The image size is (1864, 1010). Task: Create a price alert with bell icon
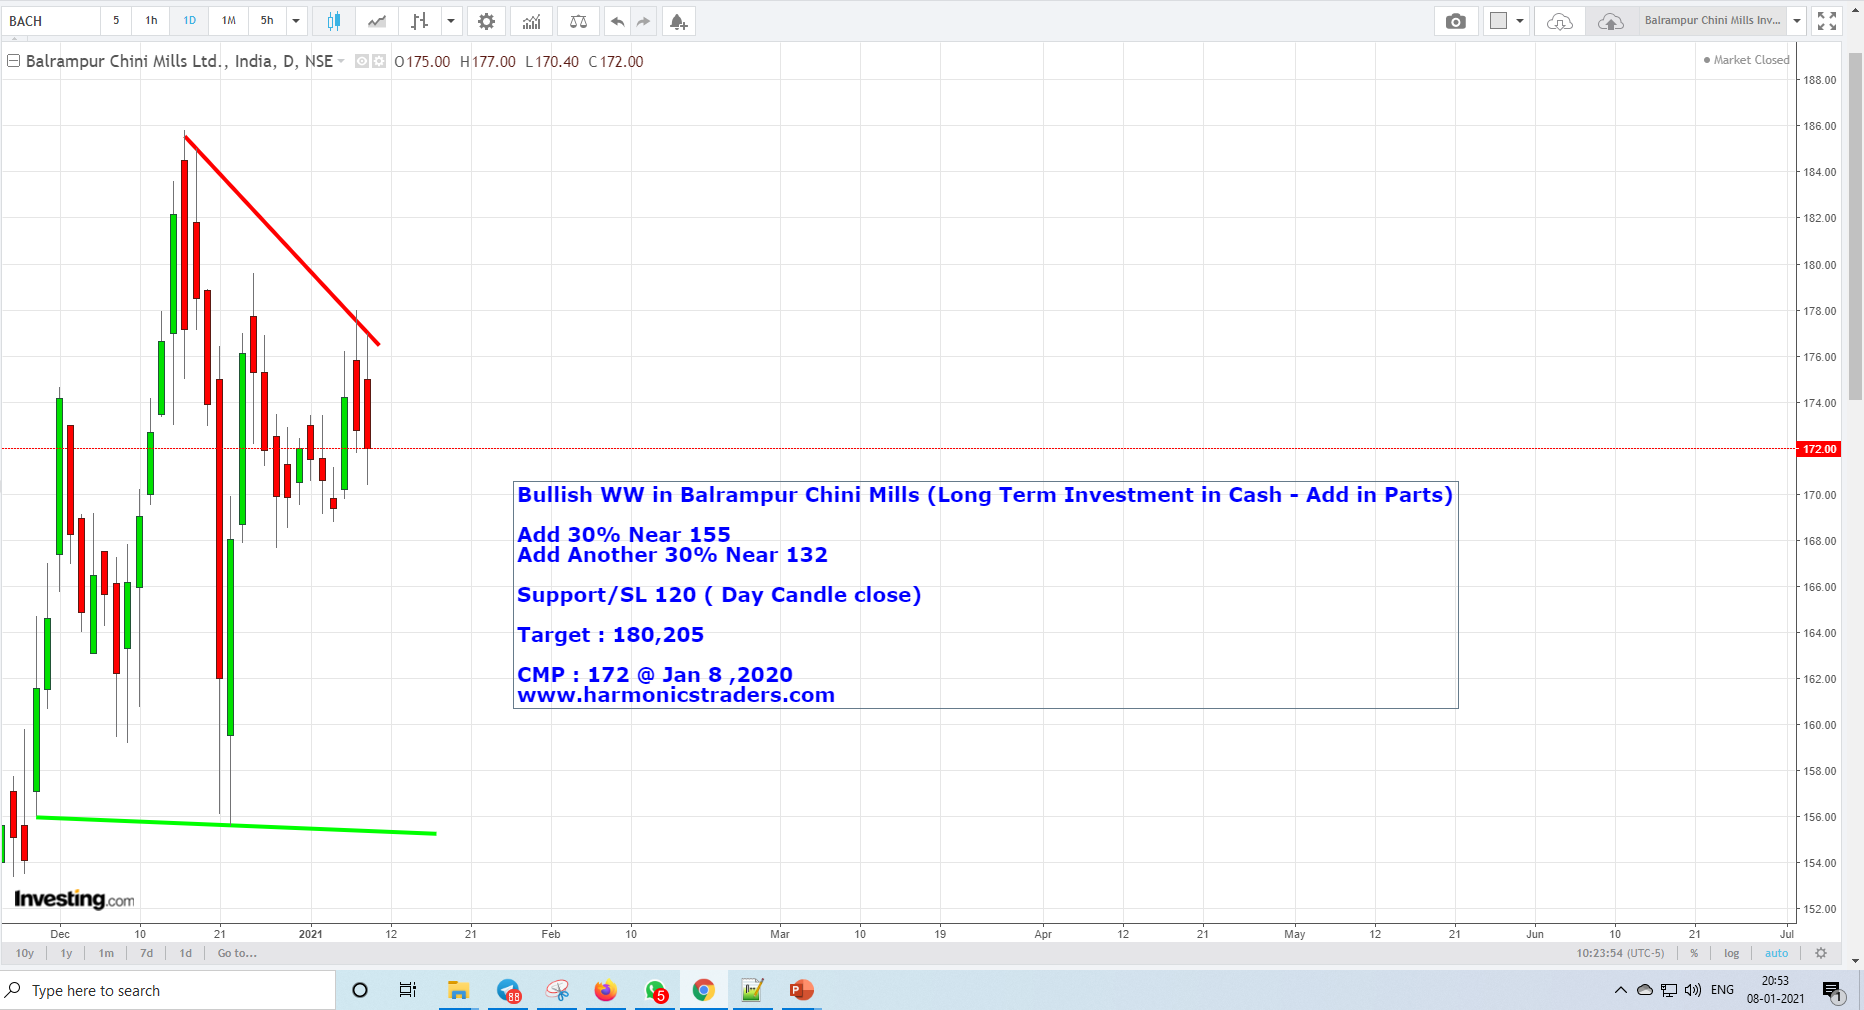pos(679,20)
